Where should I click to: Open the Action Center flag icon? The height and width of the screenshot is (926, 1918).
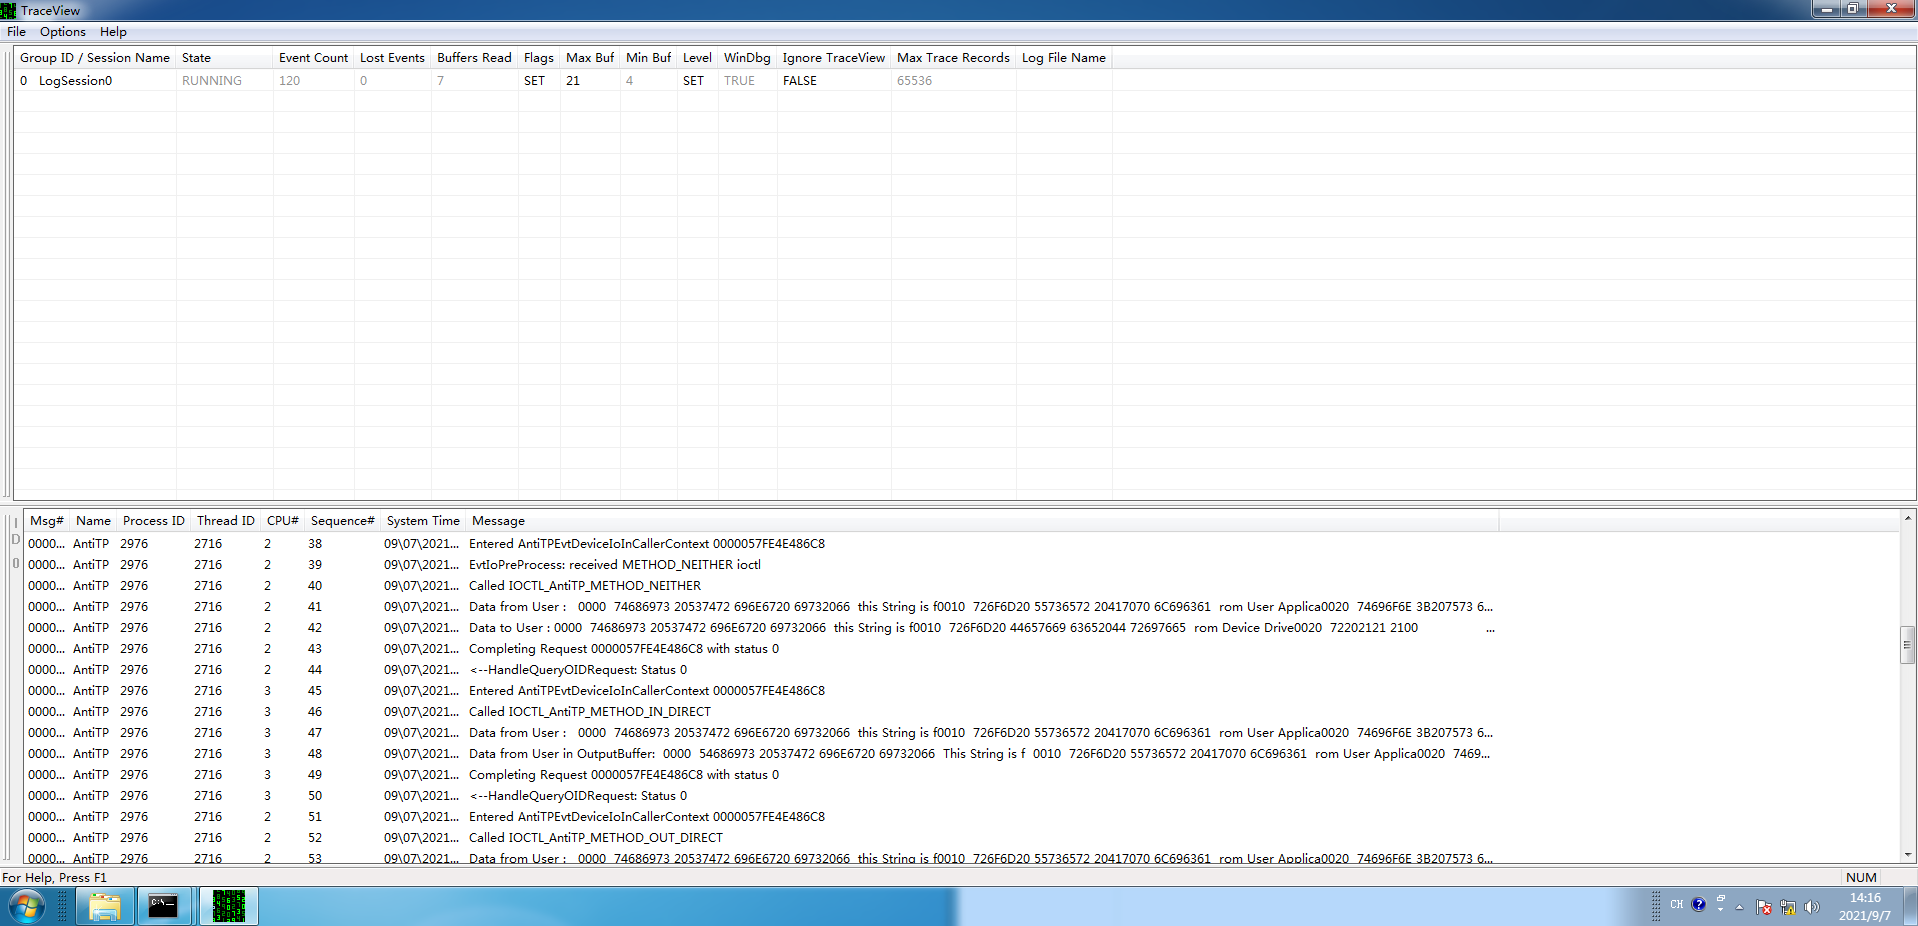pos(1763,907)
